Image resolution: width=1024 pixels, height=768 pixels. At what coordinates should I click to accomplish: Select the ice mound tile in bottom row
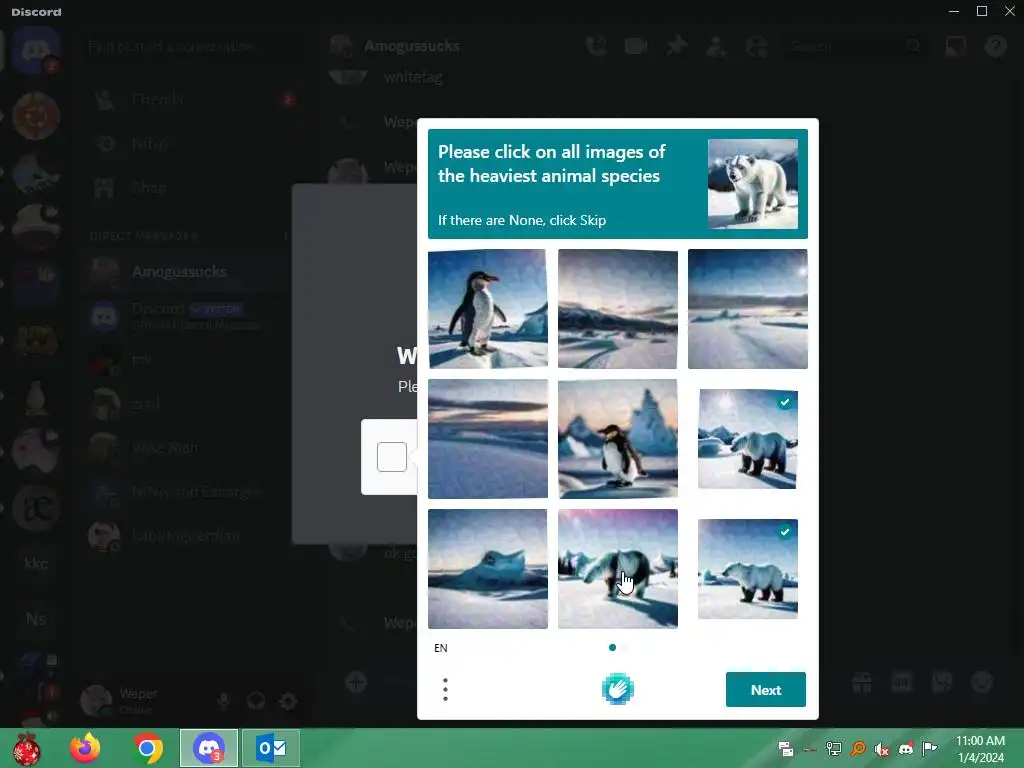(x=488, y=568)
